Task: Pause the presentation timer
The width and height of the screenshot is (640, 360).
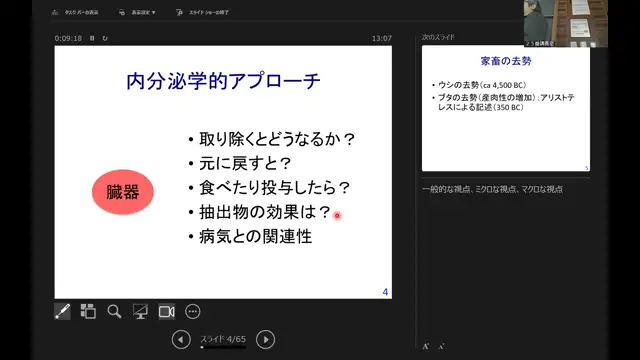Action: (92, 38)
